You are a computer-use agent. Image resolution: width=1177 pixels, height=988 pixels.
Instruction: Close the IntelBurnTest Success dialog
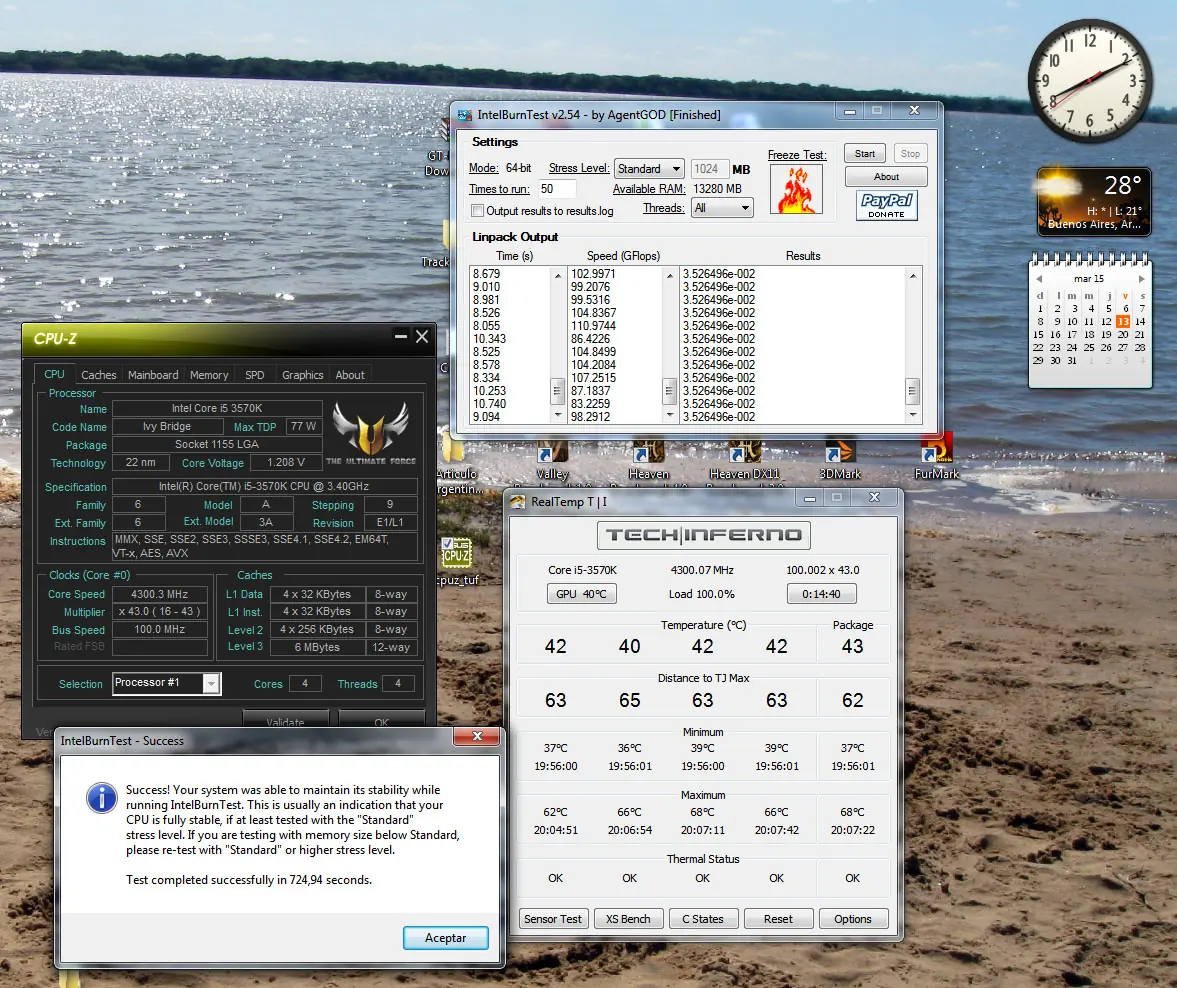[x=477, y=736]
